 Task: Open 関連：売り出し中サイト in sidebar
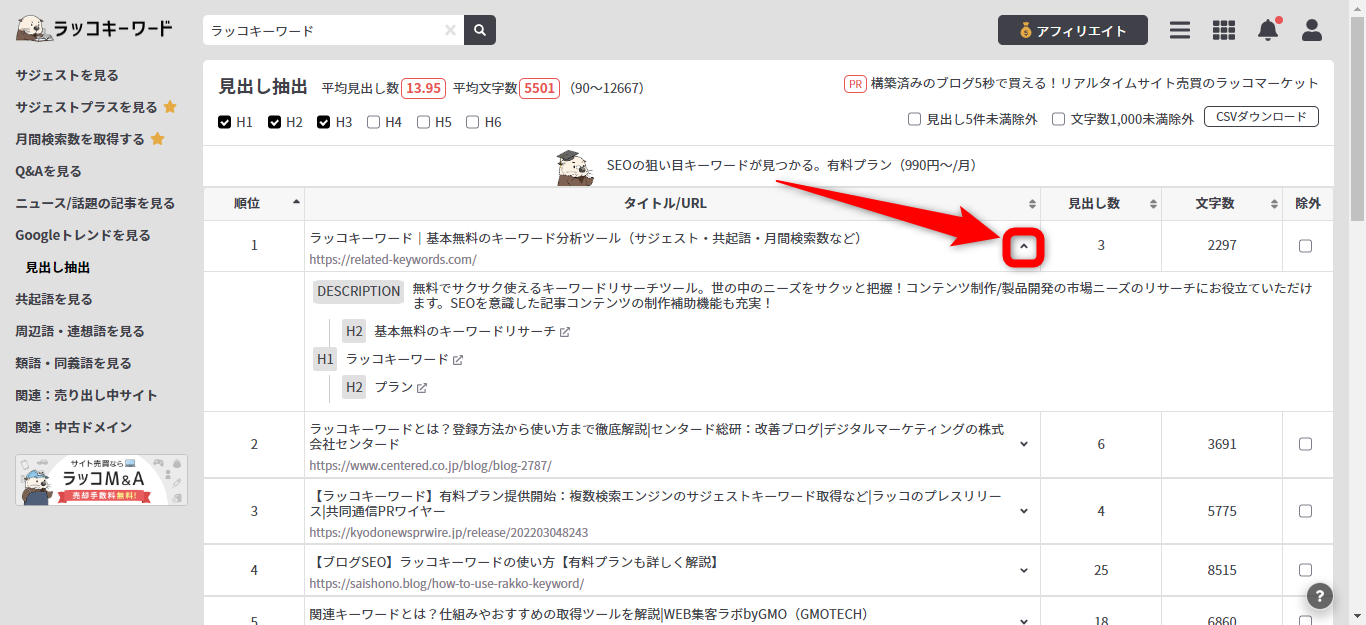click(86, 395)
